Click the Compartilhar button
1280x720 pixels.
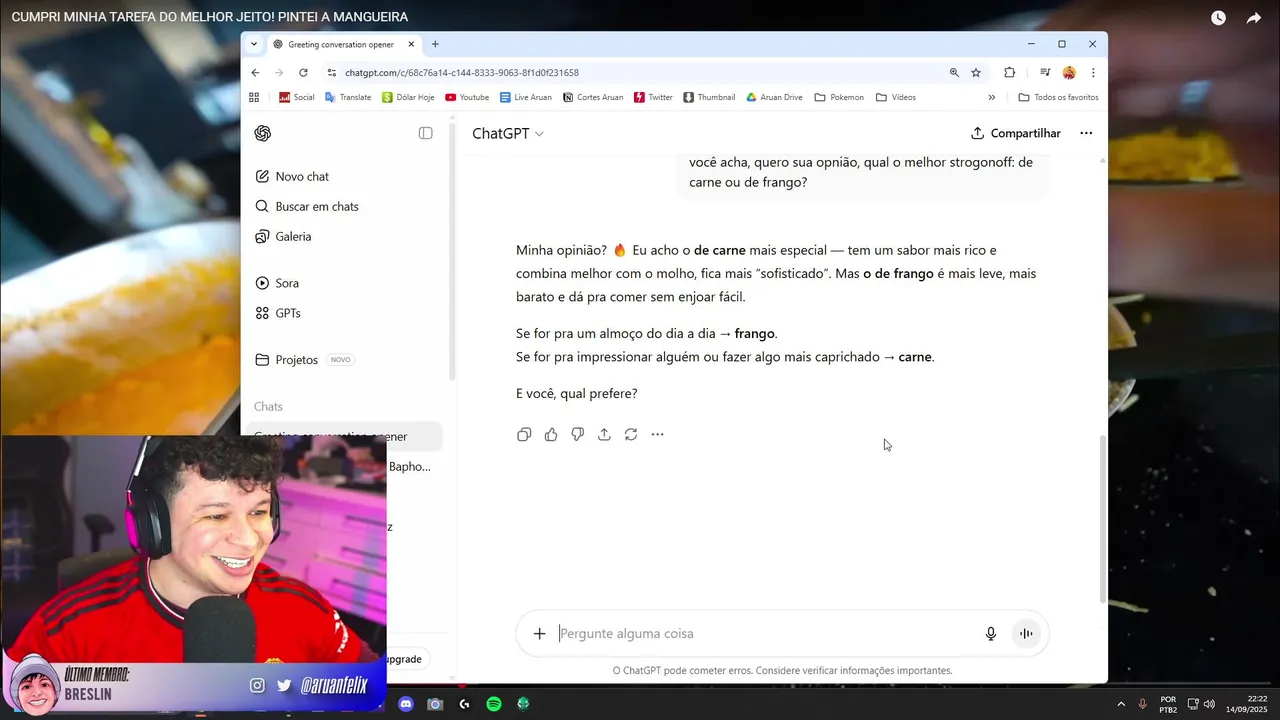pos(1016,133)
